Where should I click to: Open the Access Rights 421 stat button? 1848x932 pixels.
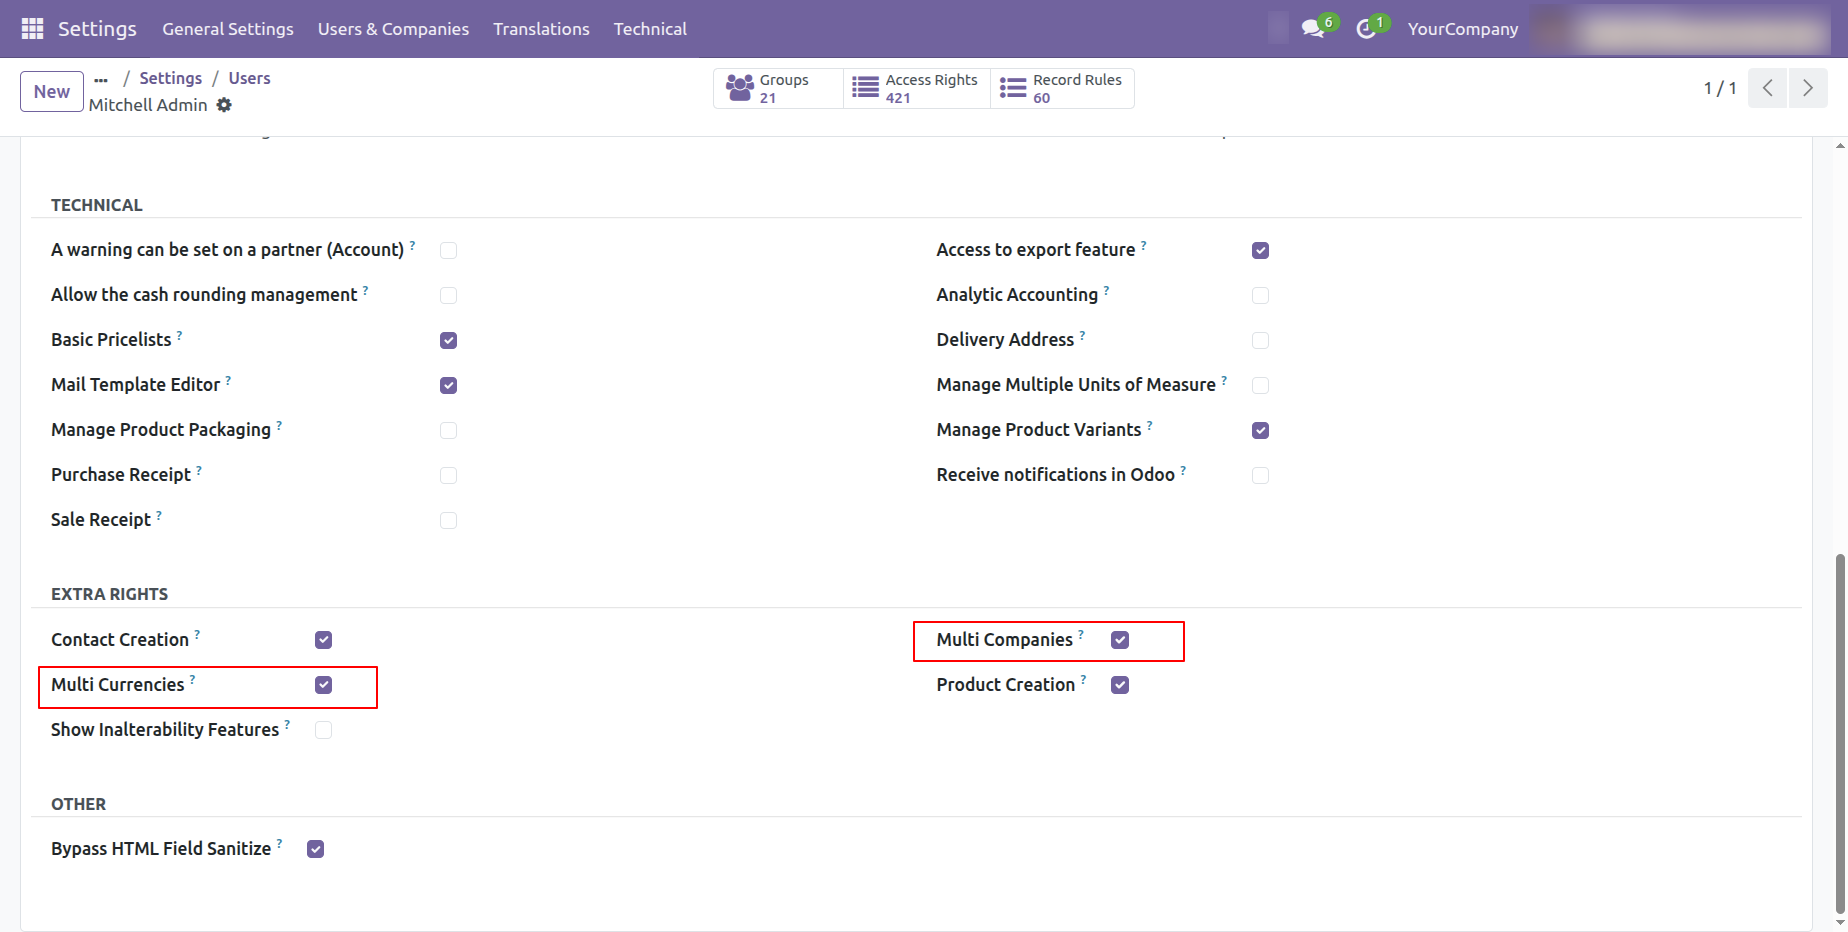click(x=916, y=88)
